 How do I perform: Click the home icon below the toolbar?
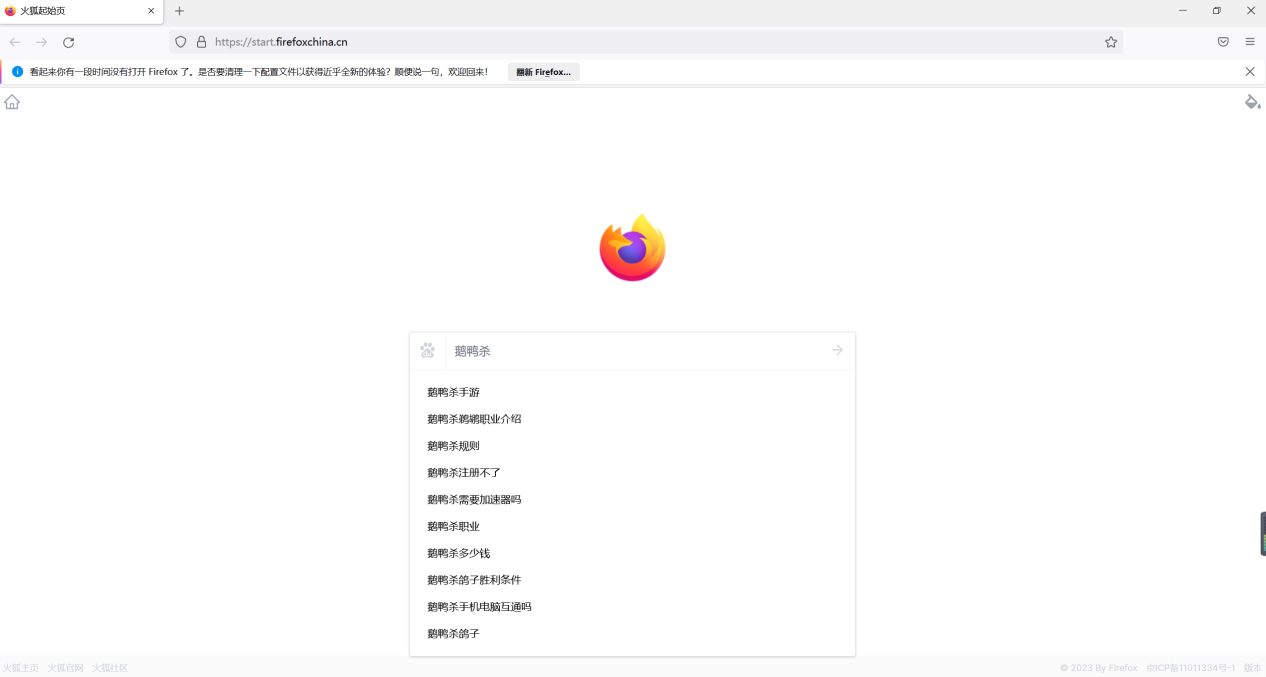tap(12, 101)
